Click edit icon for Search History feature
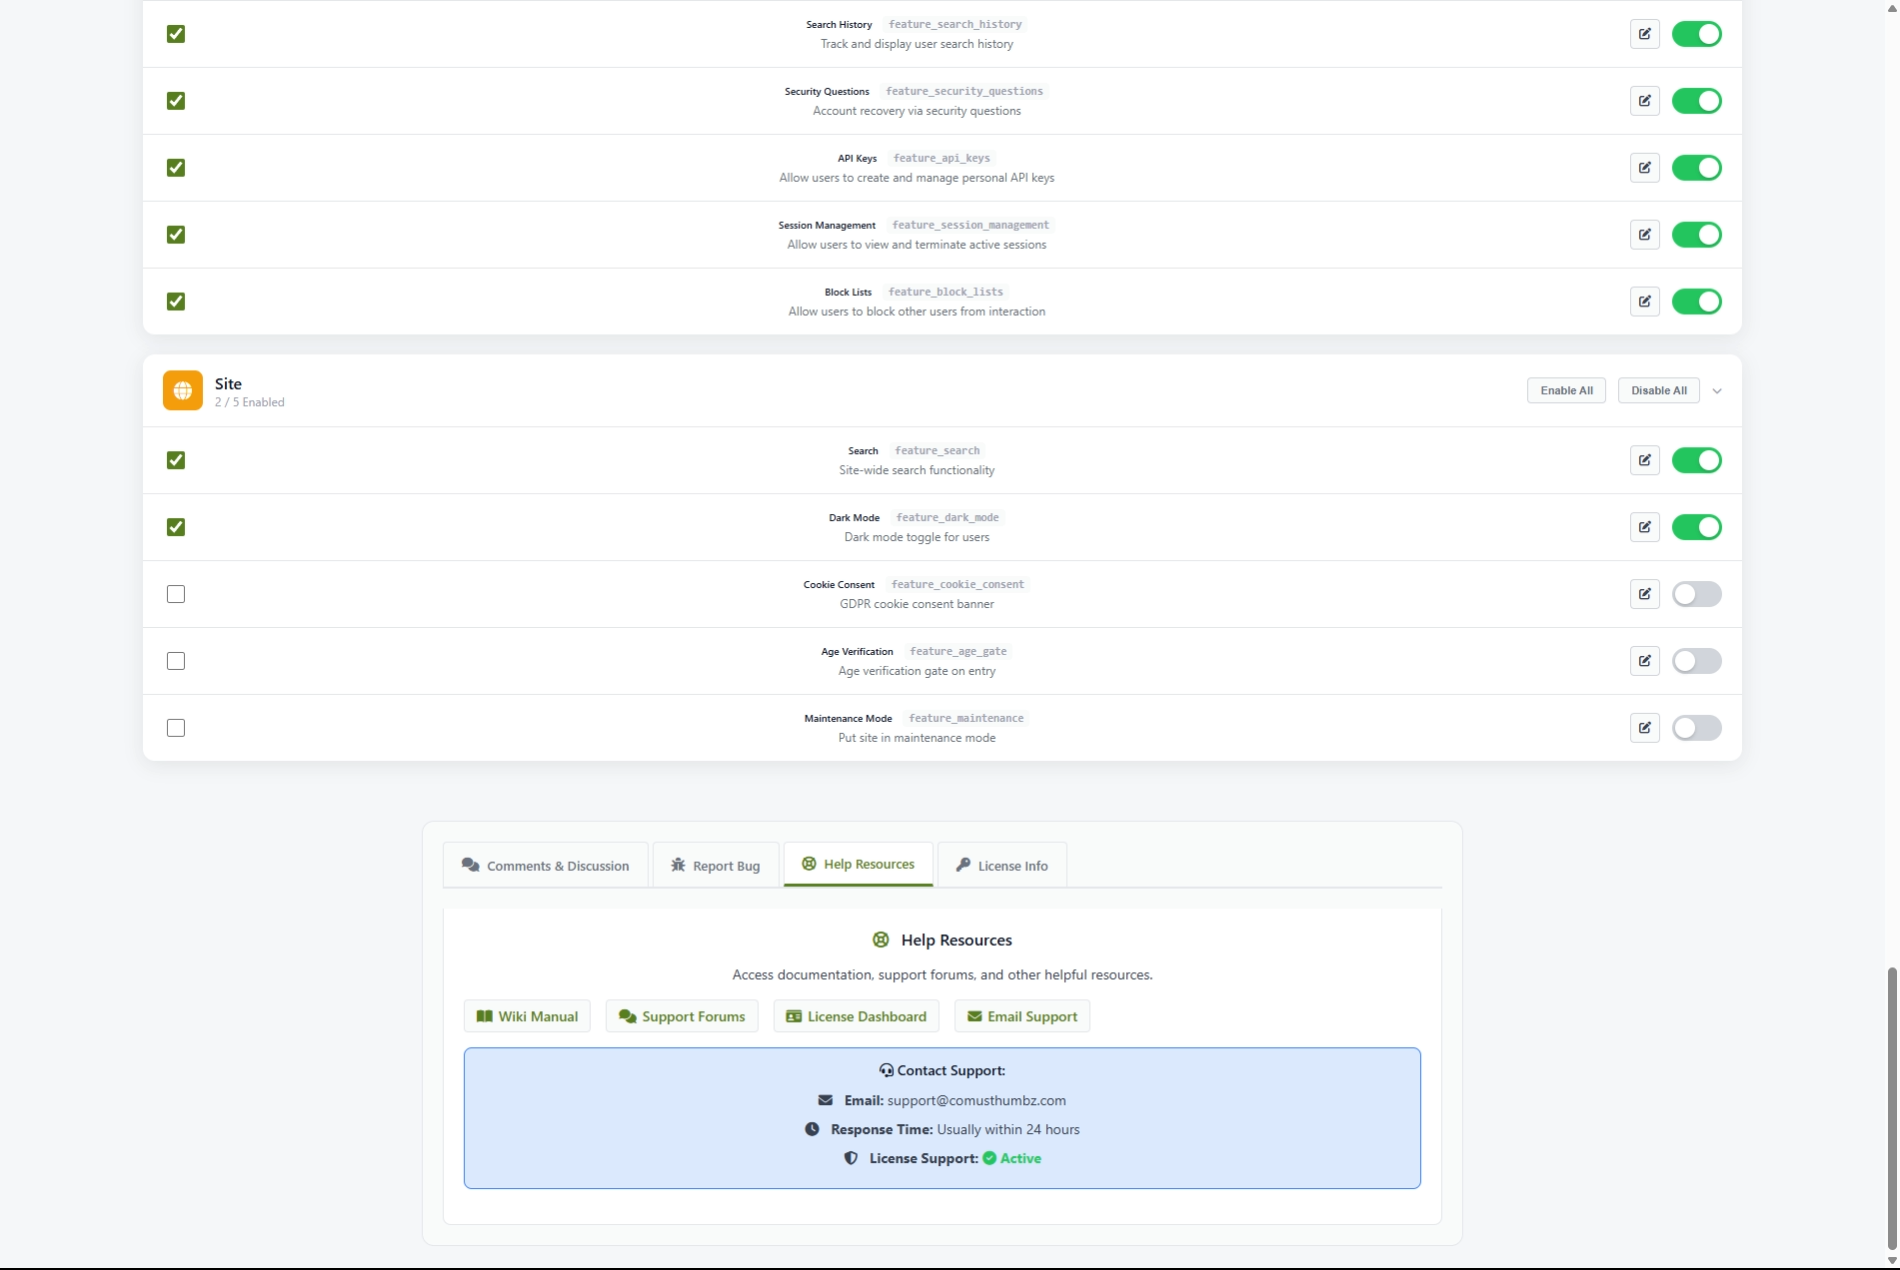 (1644, 34)
